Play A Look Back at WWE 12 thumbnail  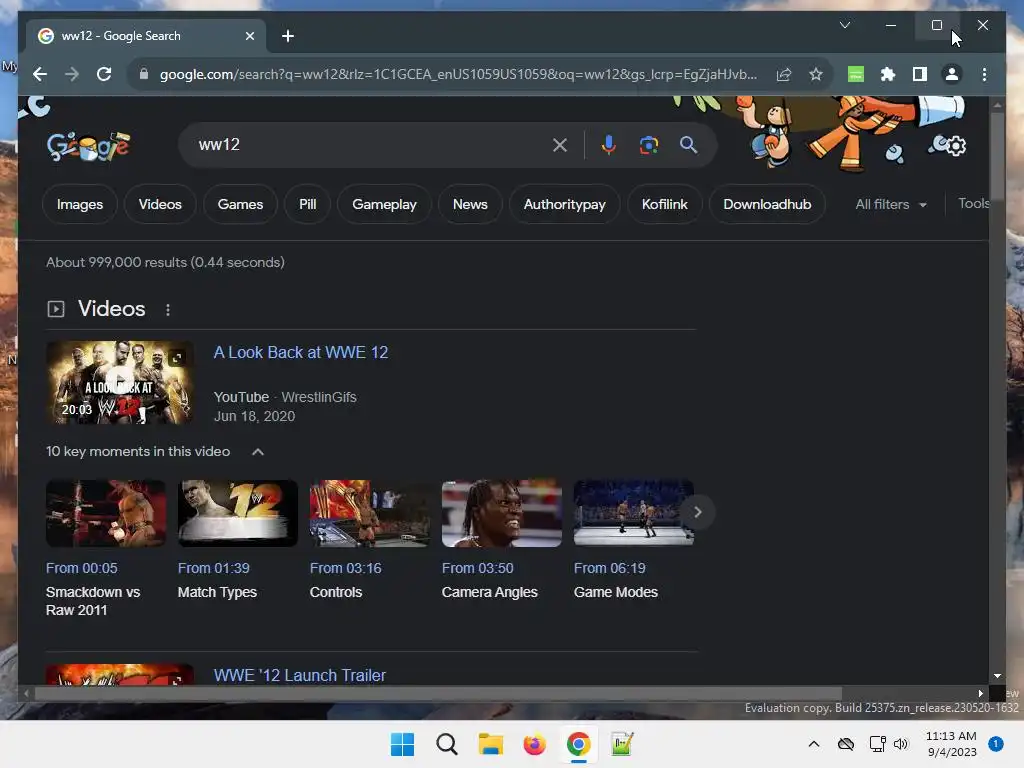click(x=120, y=383)
